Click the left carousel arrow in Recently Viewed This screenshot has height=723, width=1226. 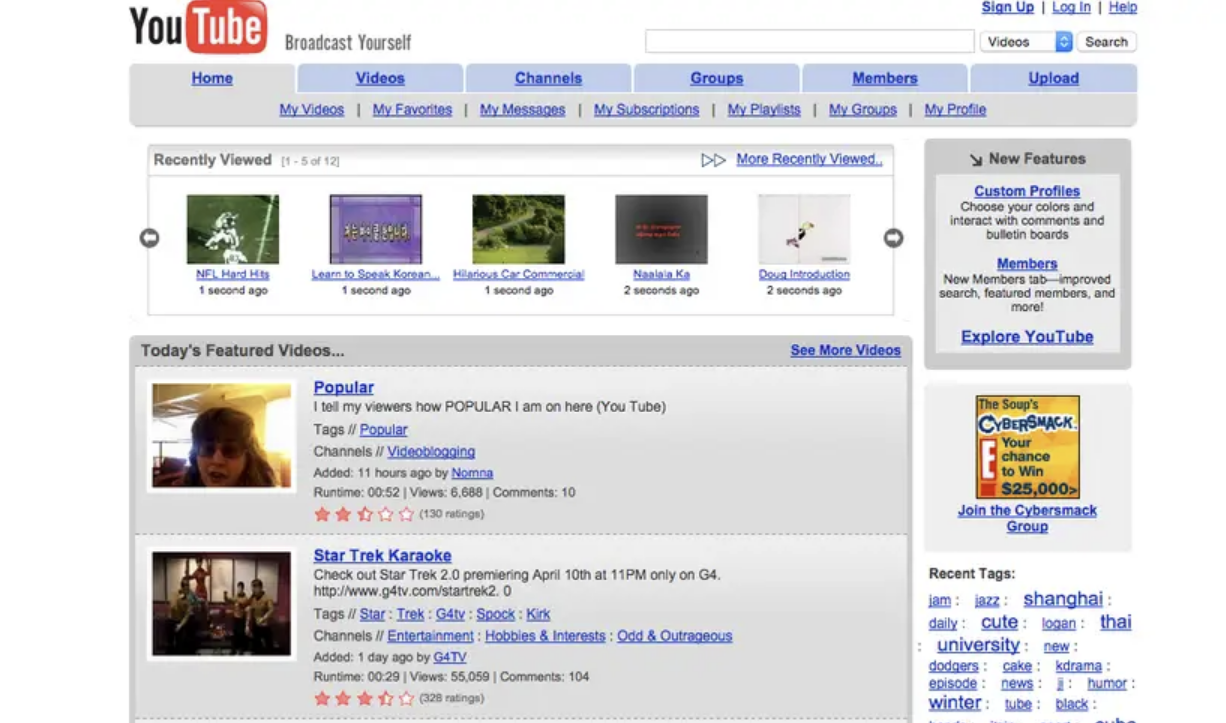tap(149, 238)
